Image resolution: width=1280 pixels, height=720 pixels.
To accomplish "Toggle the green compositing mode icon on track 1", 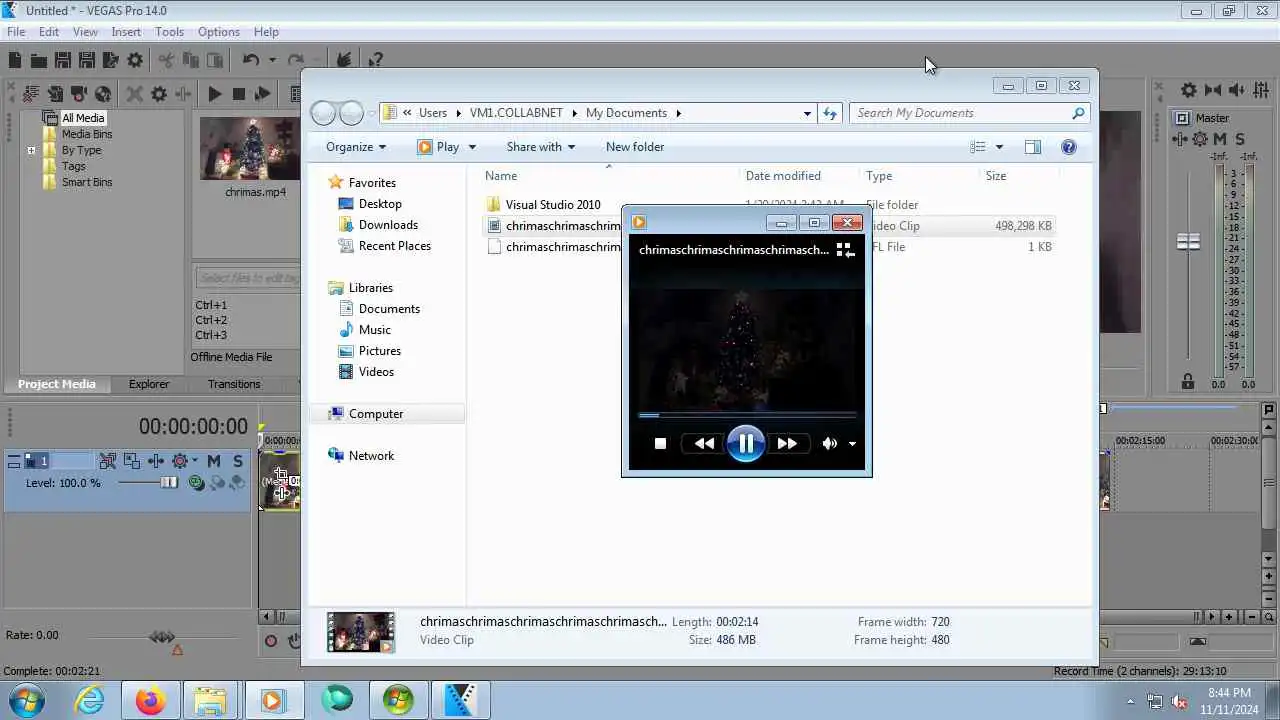I will pos(197,483).
